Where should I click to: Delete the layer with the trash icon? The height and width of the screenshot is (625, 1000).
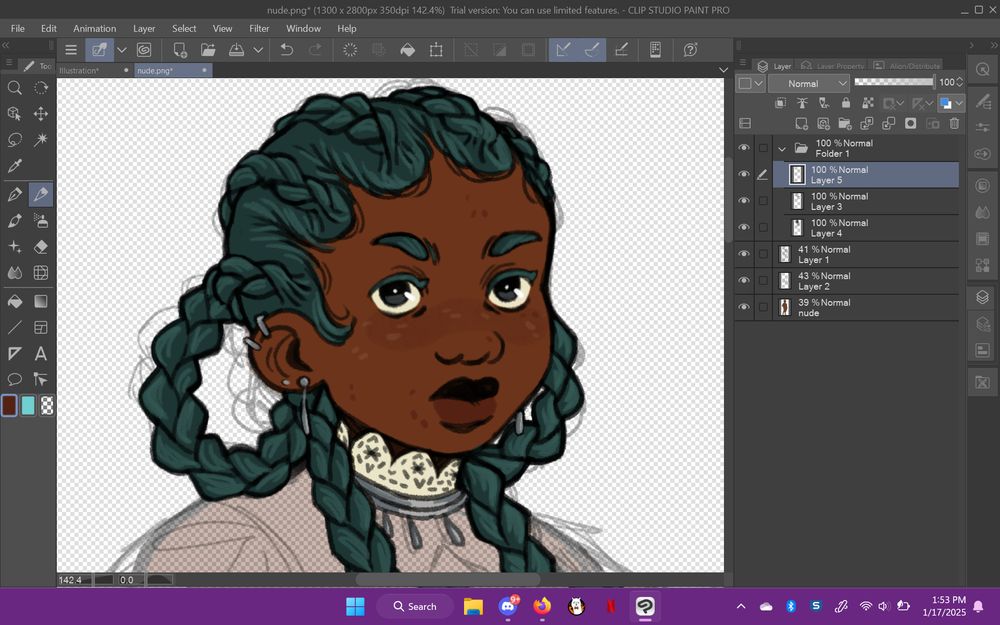[954, 123]
